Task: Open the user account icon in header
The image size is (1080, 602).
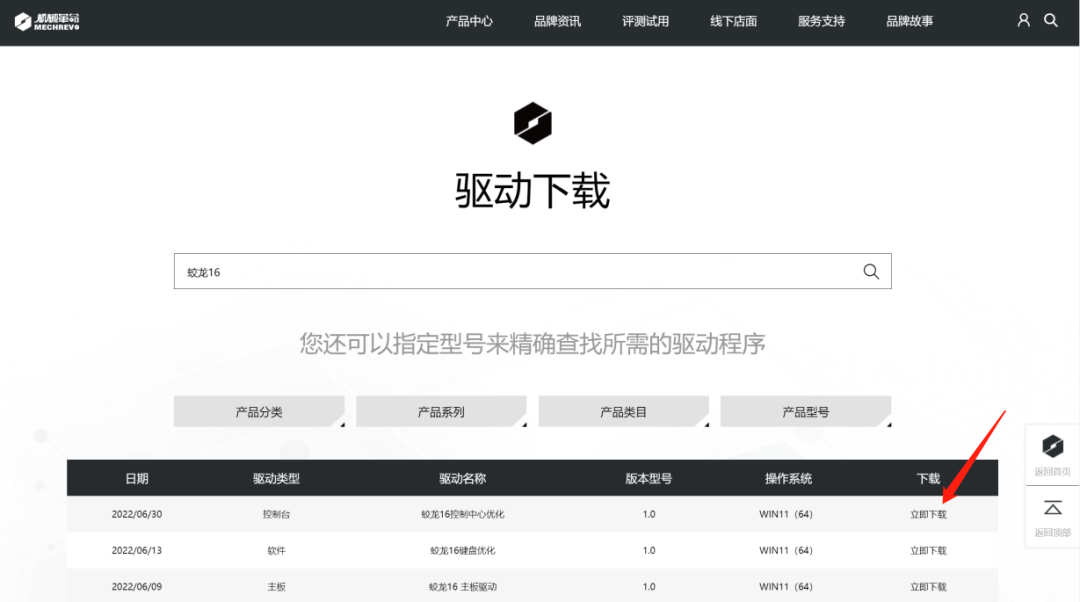Action: point(1022,19)
